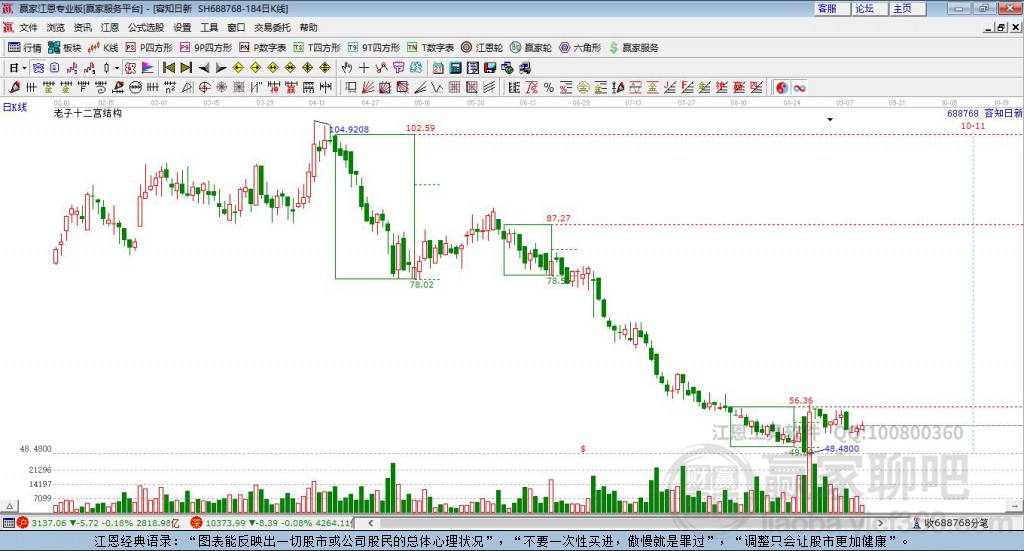Click the 老子十二宫结构 indicator label
This screenshot has height=551, width=1024.
pos(88,113)
